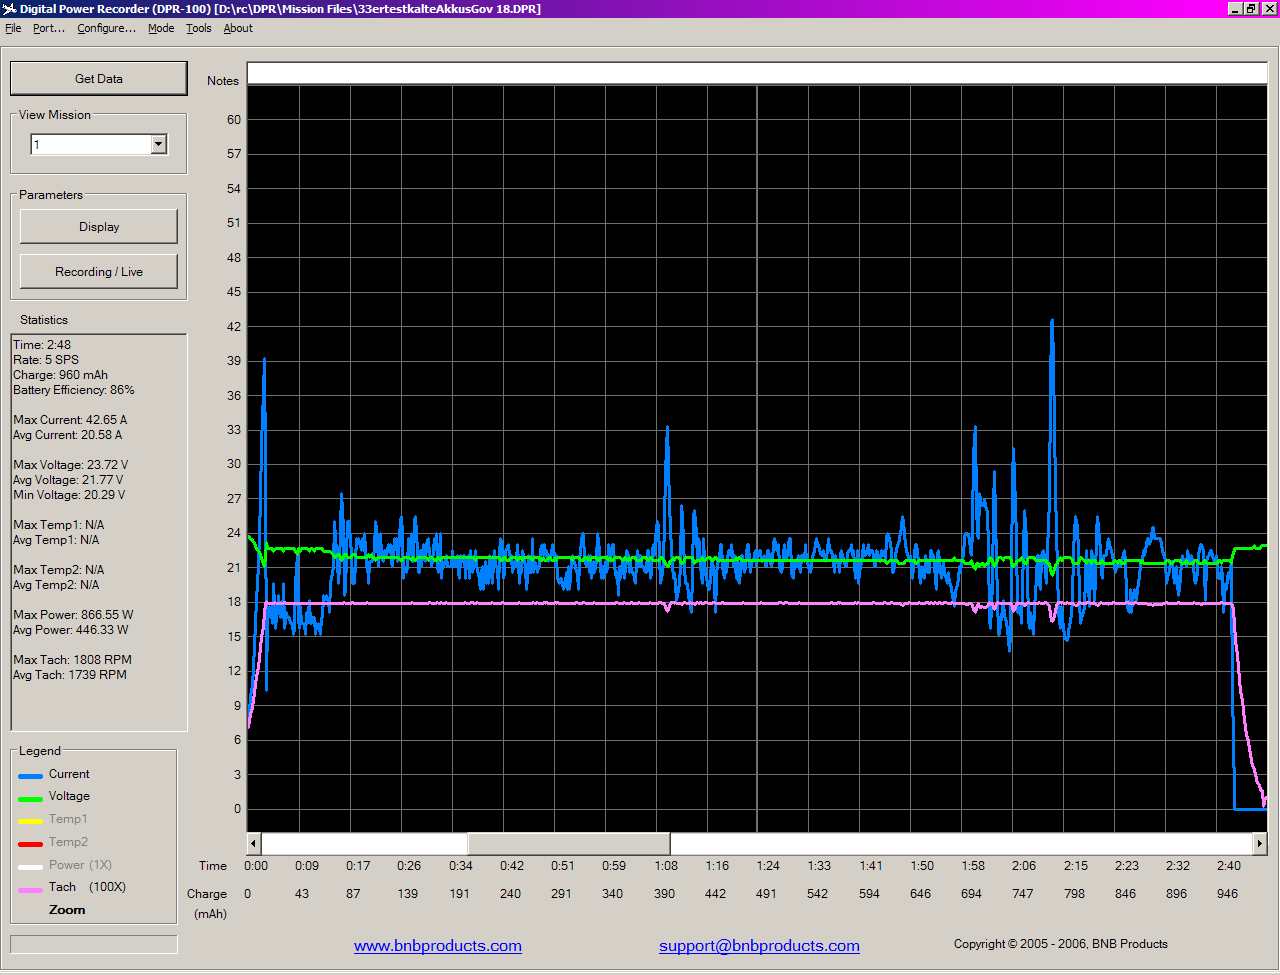The height and width of the screenshot is (975, 1280).
Task: Click the chart scrollbar right arrow
Action: [x=1259, y=844]
